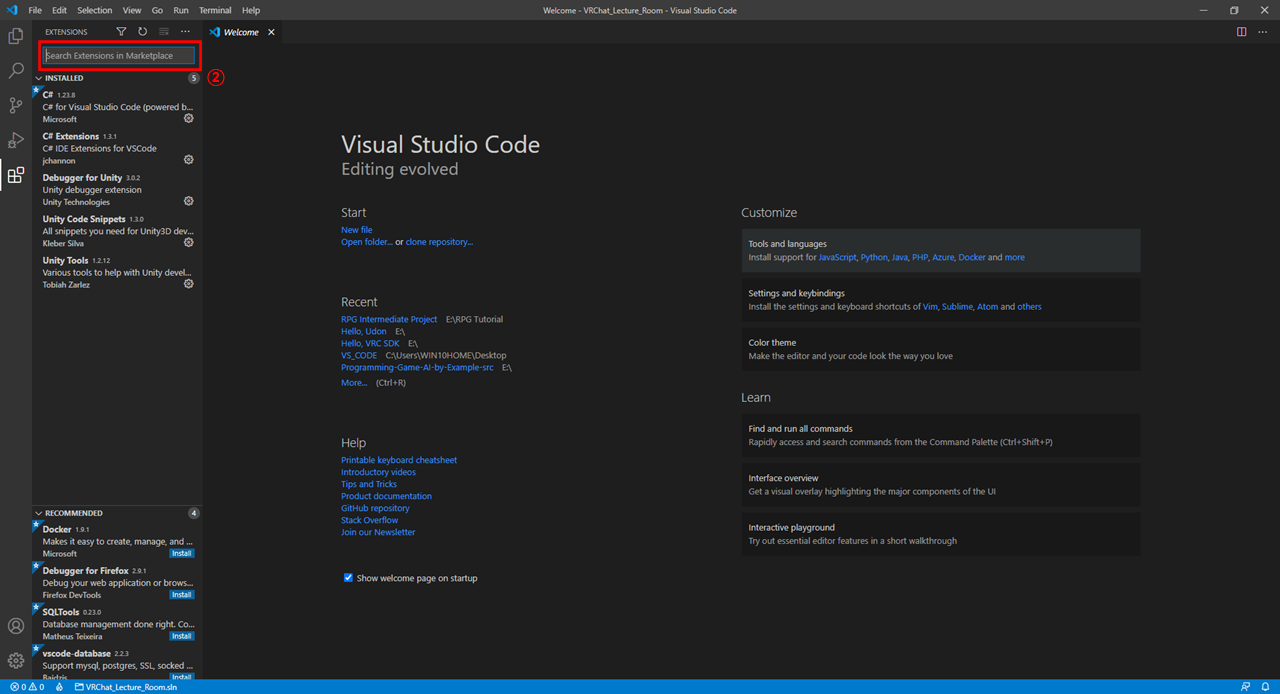
Task: Click the Python language support link
Action: coord(874,257)
